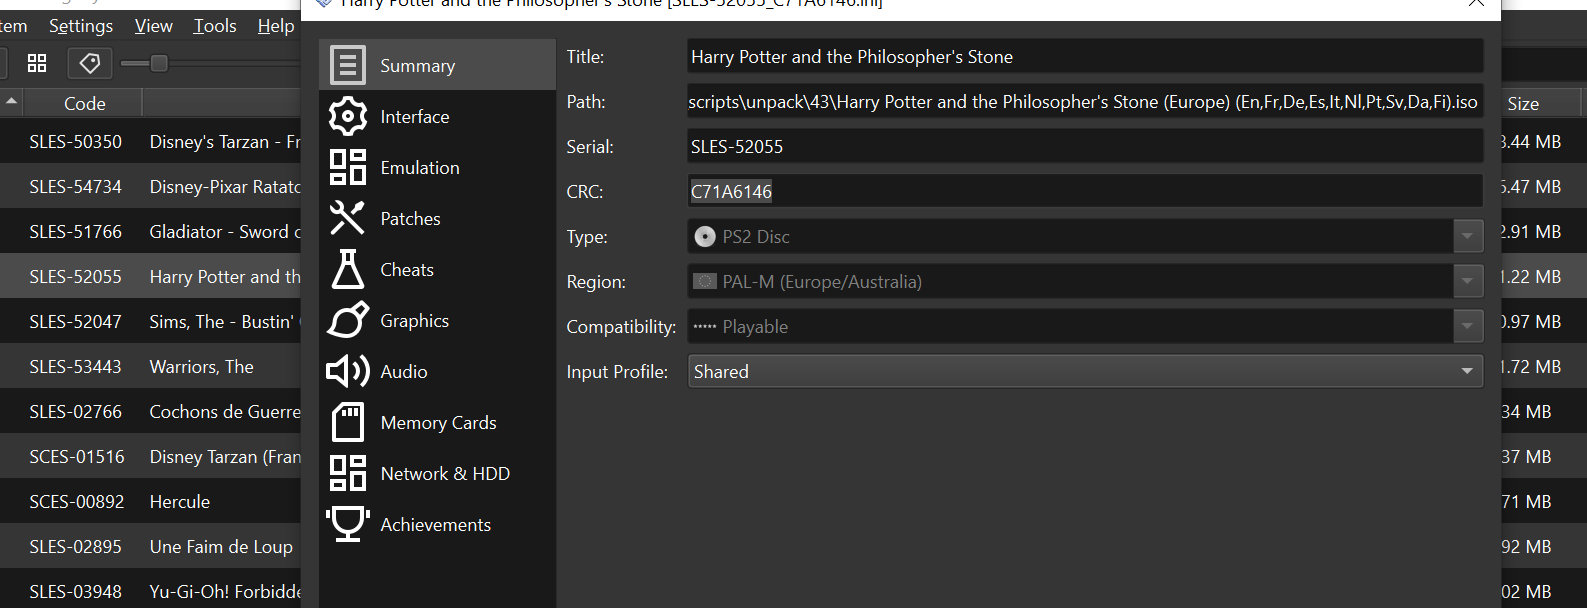Open the Tools menu
Screen dimensions: 1587x608
tap(215, 26)
